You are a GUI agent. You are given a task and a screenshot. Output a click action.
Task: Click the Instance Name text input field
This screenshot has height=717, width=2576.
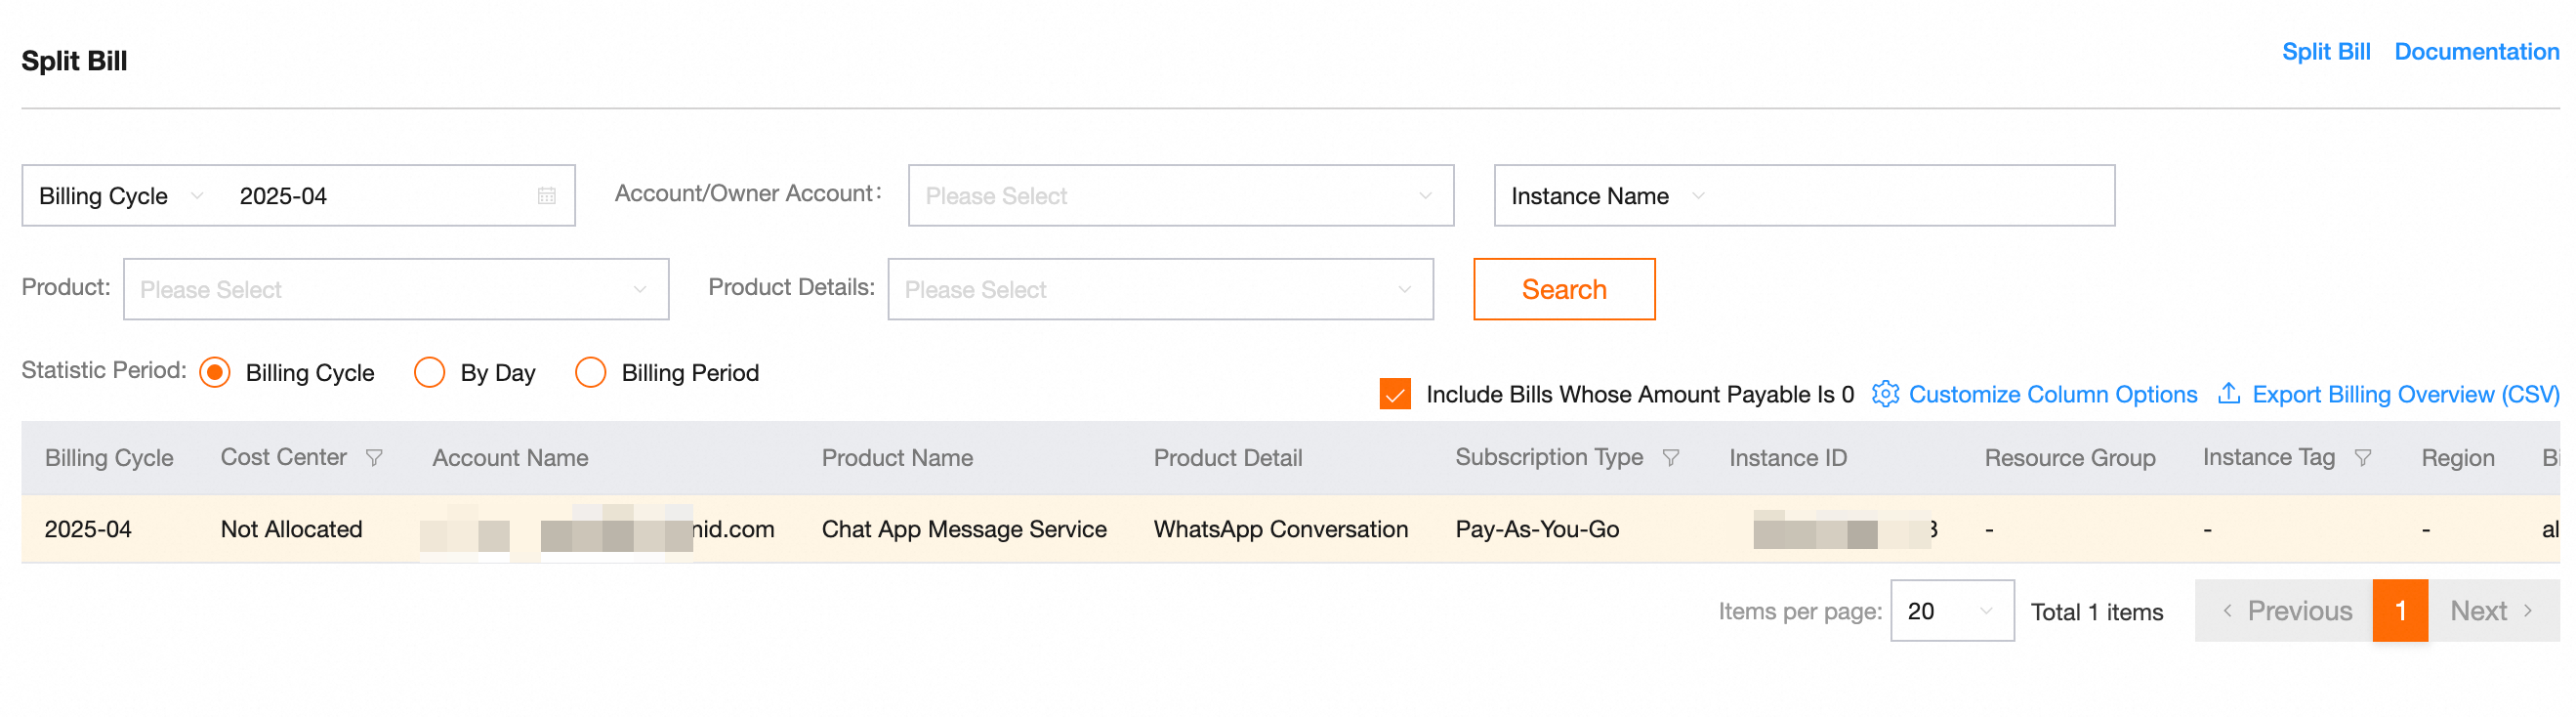1910,196
